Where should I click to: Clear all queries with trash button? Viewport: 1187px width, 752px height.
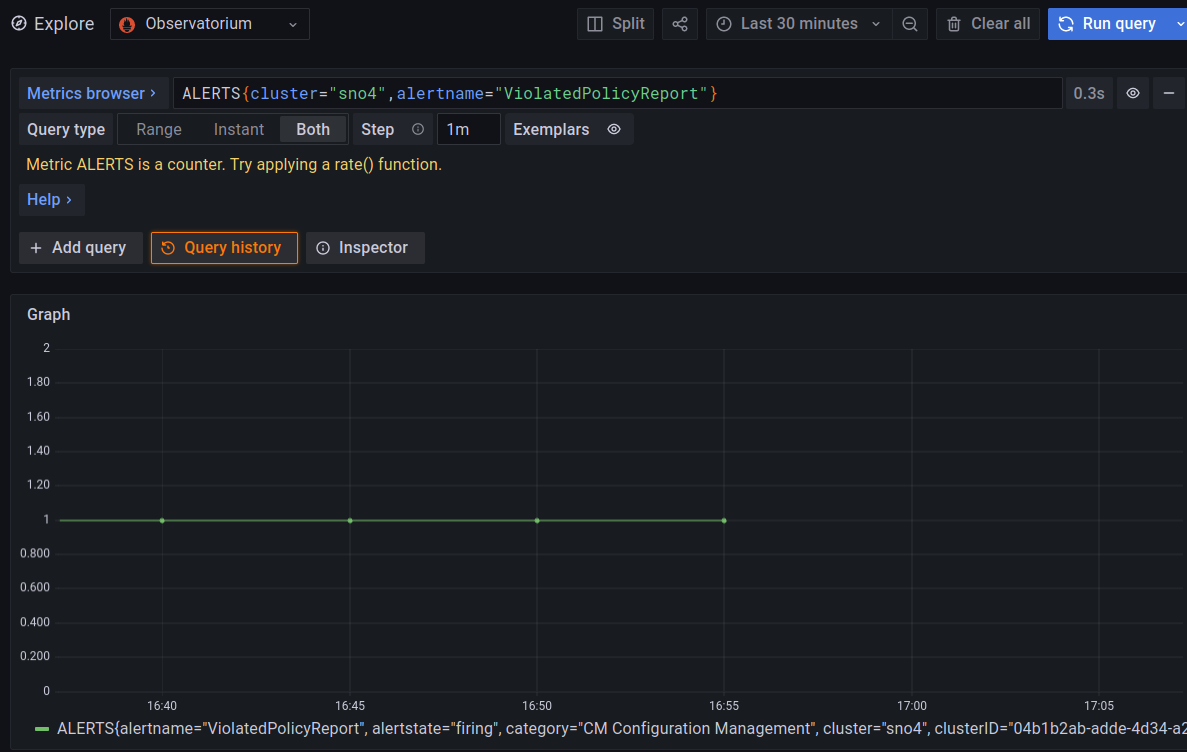coord(987,24)
